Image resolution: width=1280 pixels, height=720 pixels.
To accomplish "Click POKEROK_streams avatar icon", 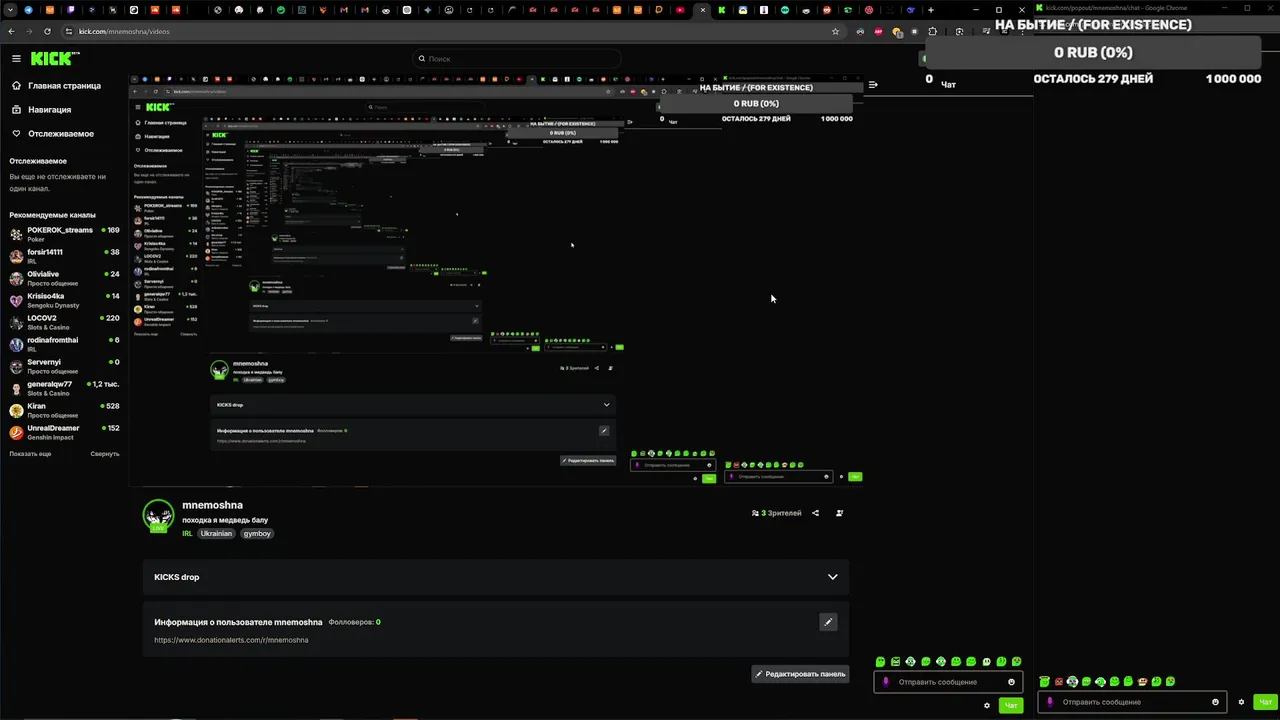I will click(16, 234).
